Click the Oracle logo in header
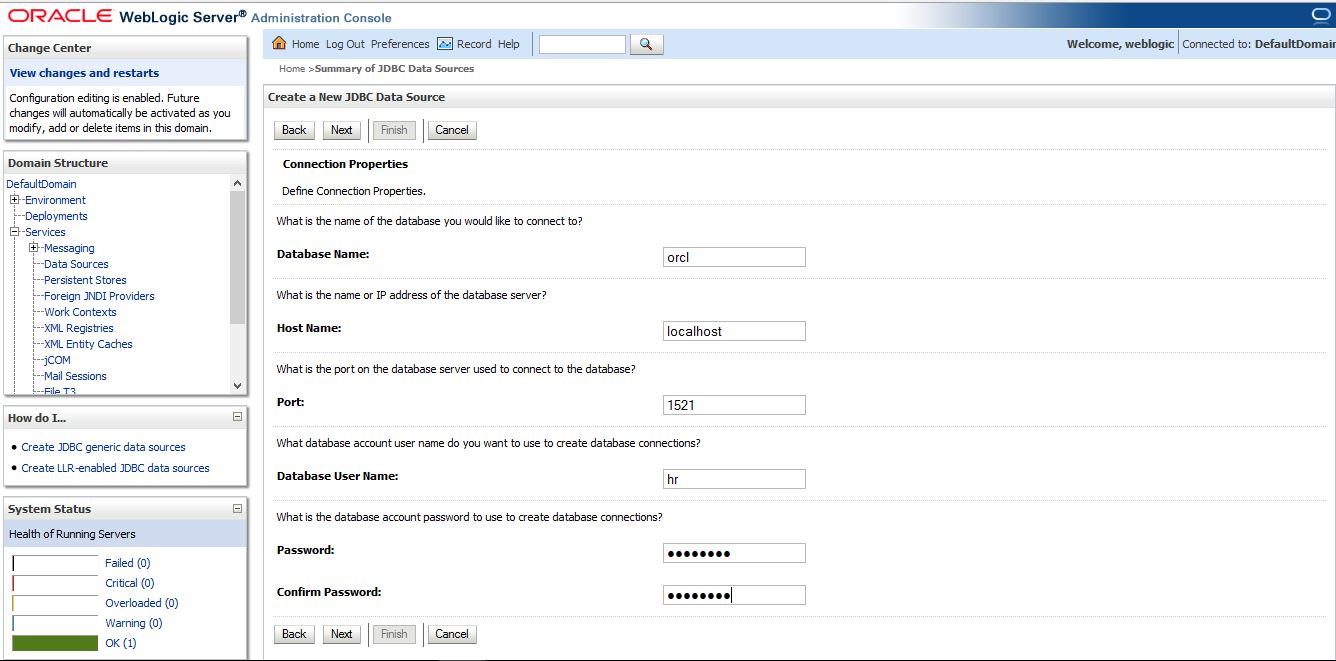The width and height of the screenshot is (1336, 661). (59, 16)
